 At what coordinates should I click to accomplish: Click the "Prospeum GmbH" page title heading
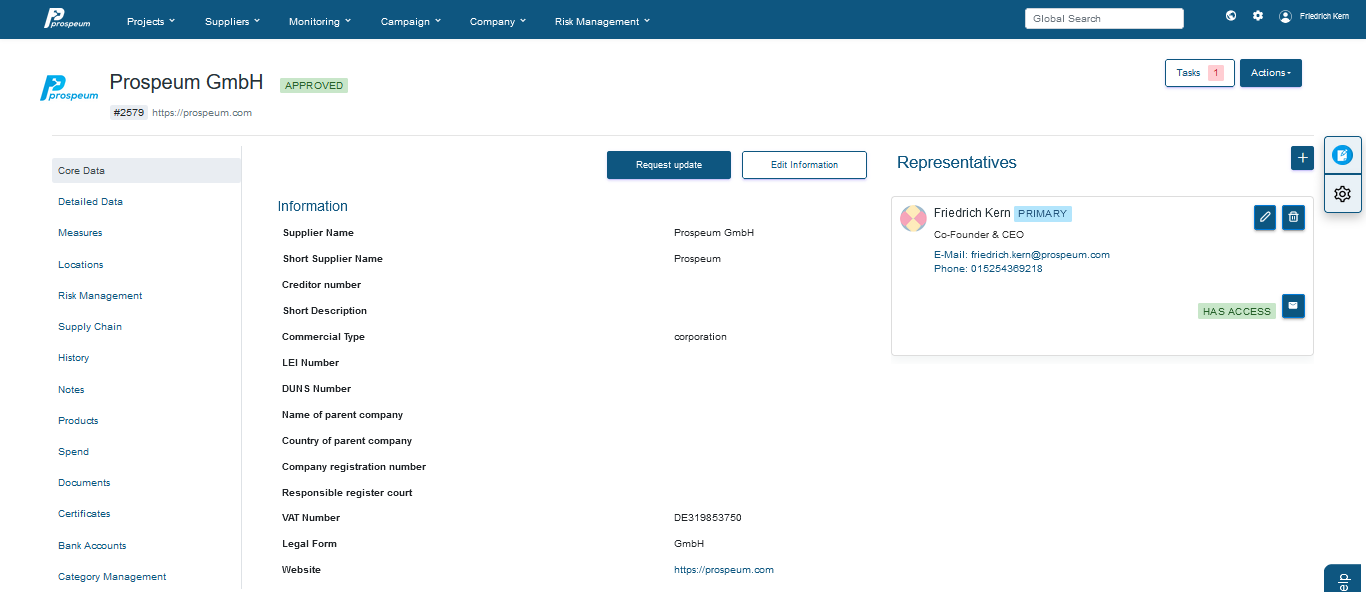(x=186, y=82)
